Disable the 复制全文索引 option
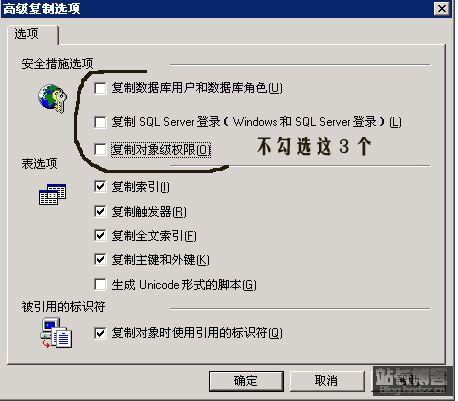 (x=100, y=235)
